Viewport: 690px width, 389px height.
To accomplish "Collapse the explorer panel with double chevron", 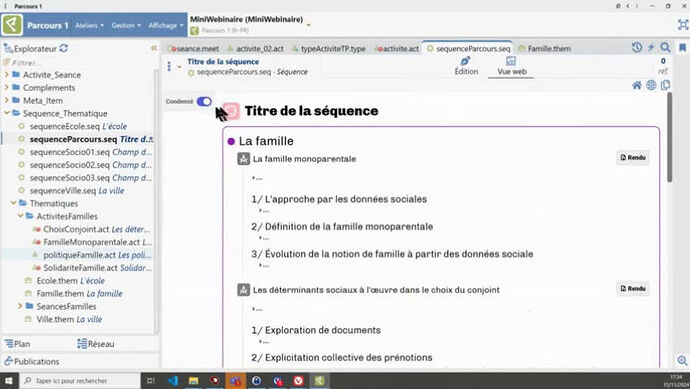I will (154, 48).
